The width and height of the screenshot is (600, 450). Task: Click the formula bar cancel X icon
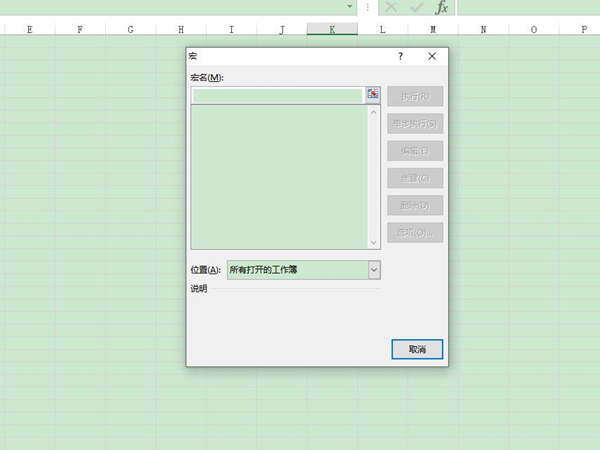[391, 7]
